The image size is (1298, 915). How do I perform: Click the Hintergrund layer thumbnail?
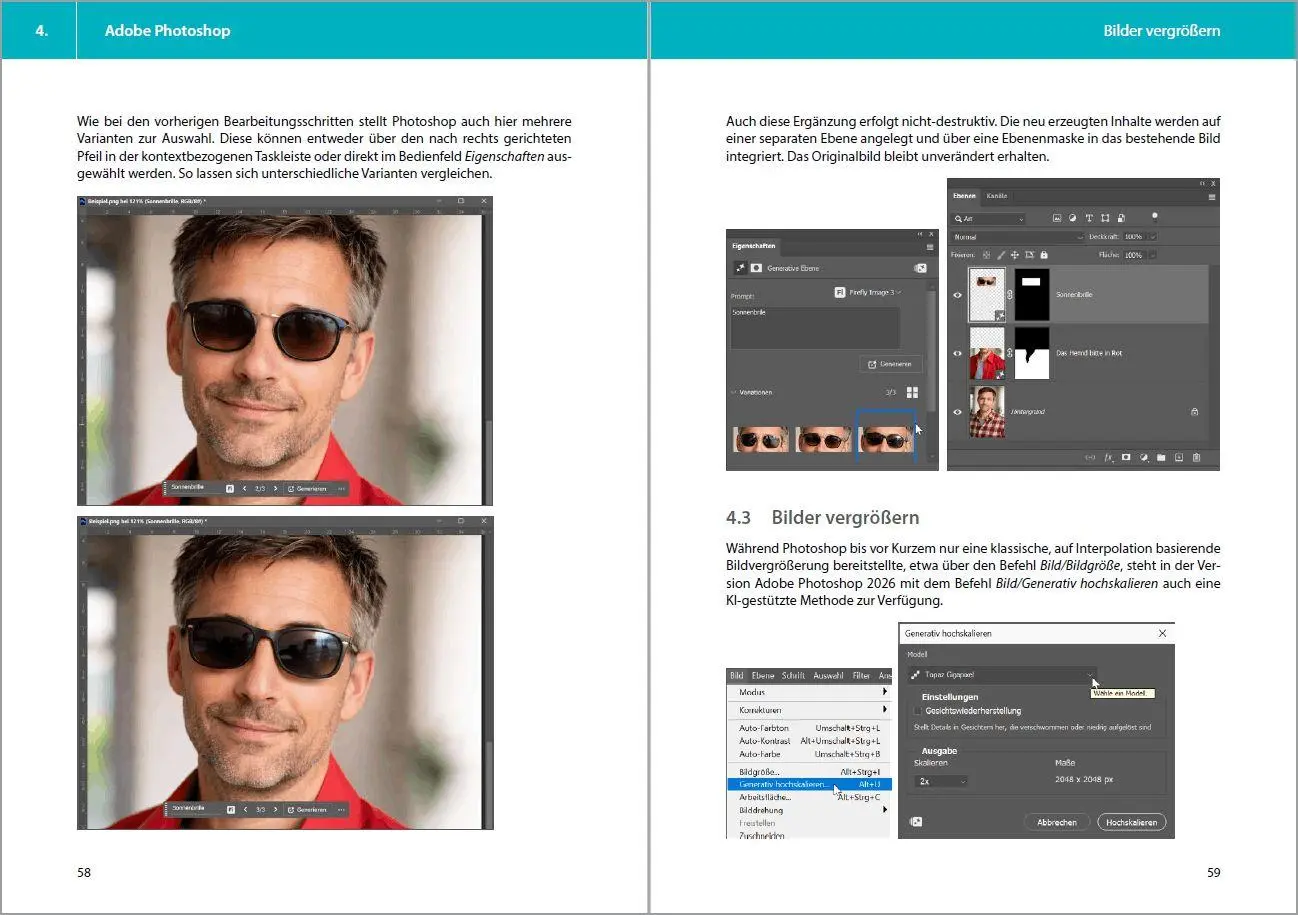point(987,412)
